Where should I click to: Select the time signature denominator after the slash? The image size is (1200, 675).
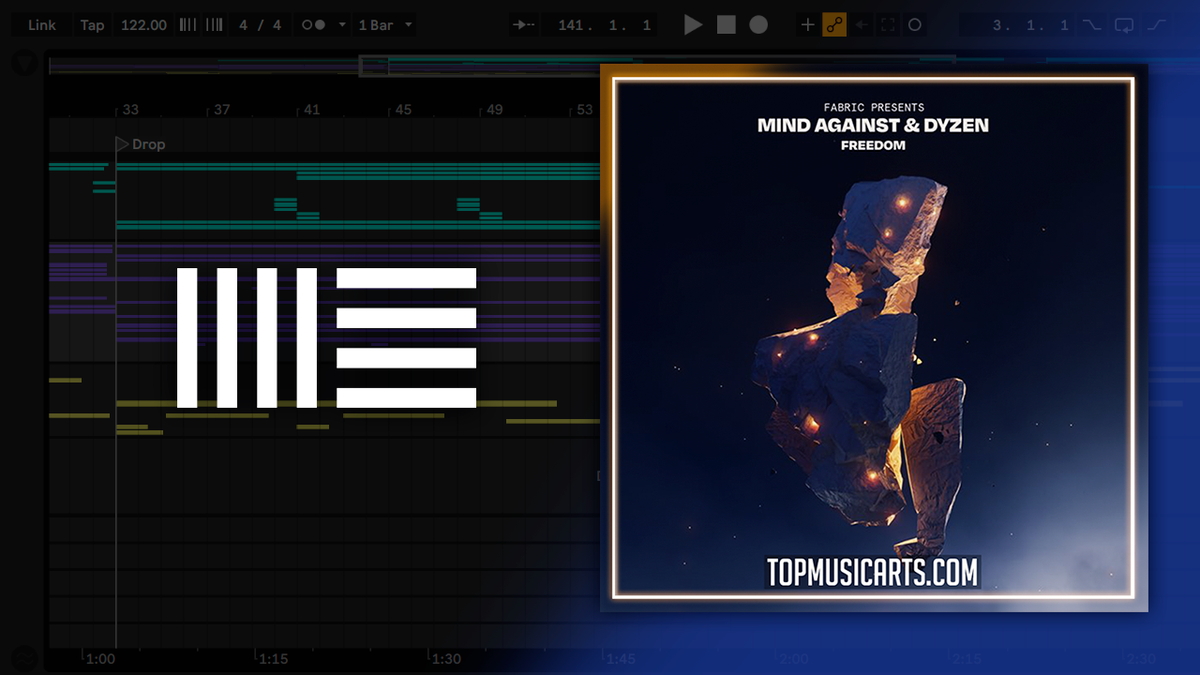point(277,25)
